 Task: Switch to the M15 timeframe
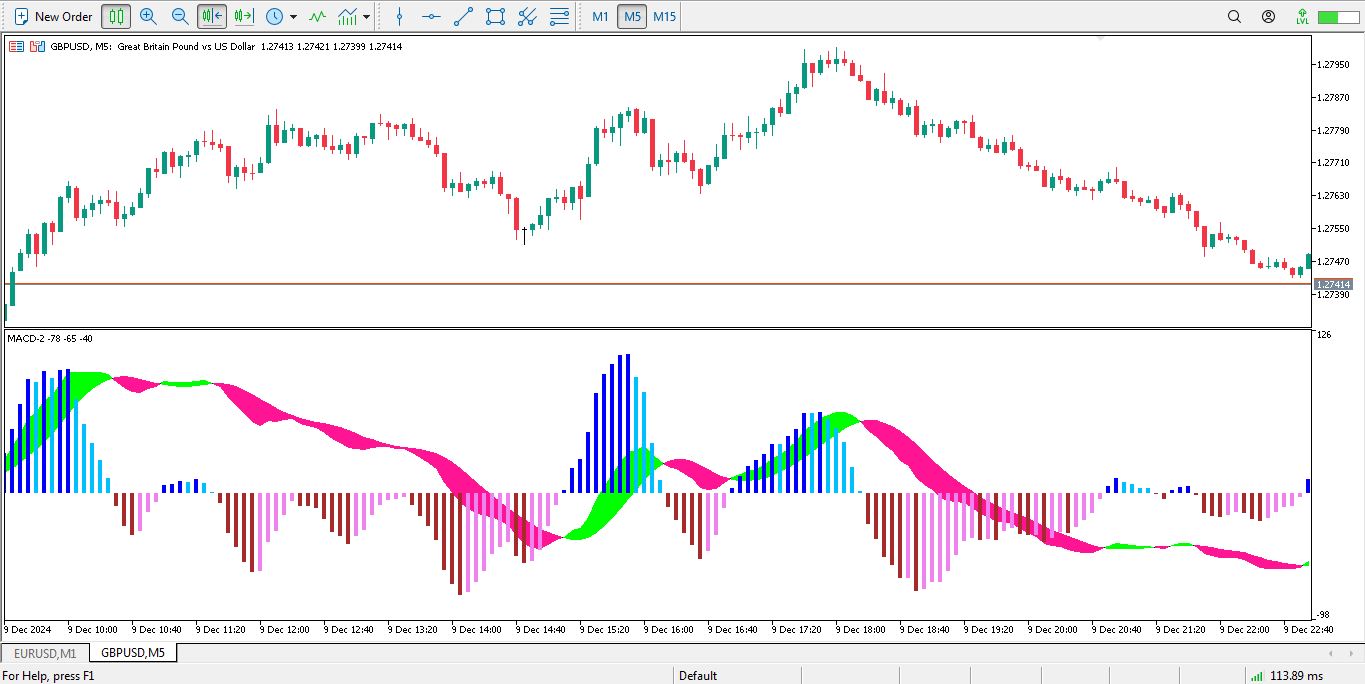point(664,16)
